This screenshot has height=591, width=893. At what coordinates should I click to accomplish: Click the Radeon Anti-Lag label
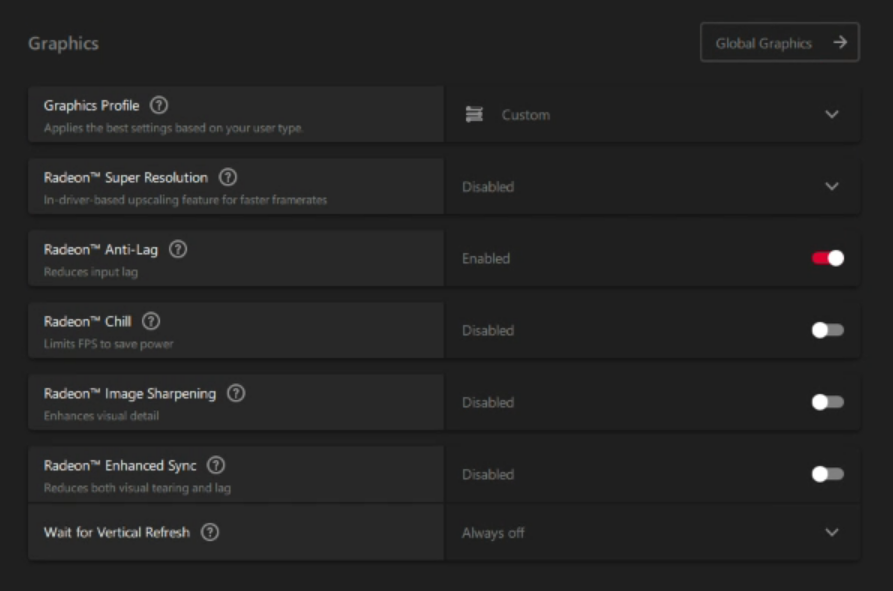pyautogui.click(x=101, y=250)
